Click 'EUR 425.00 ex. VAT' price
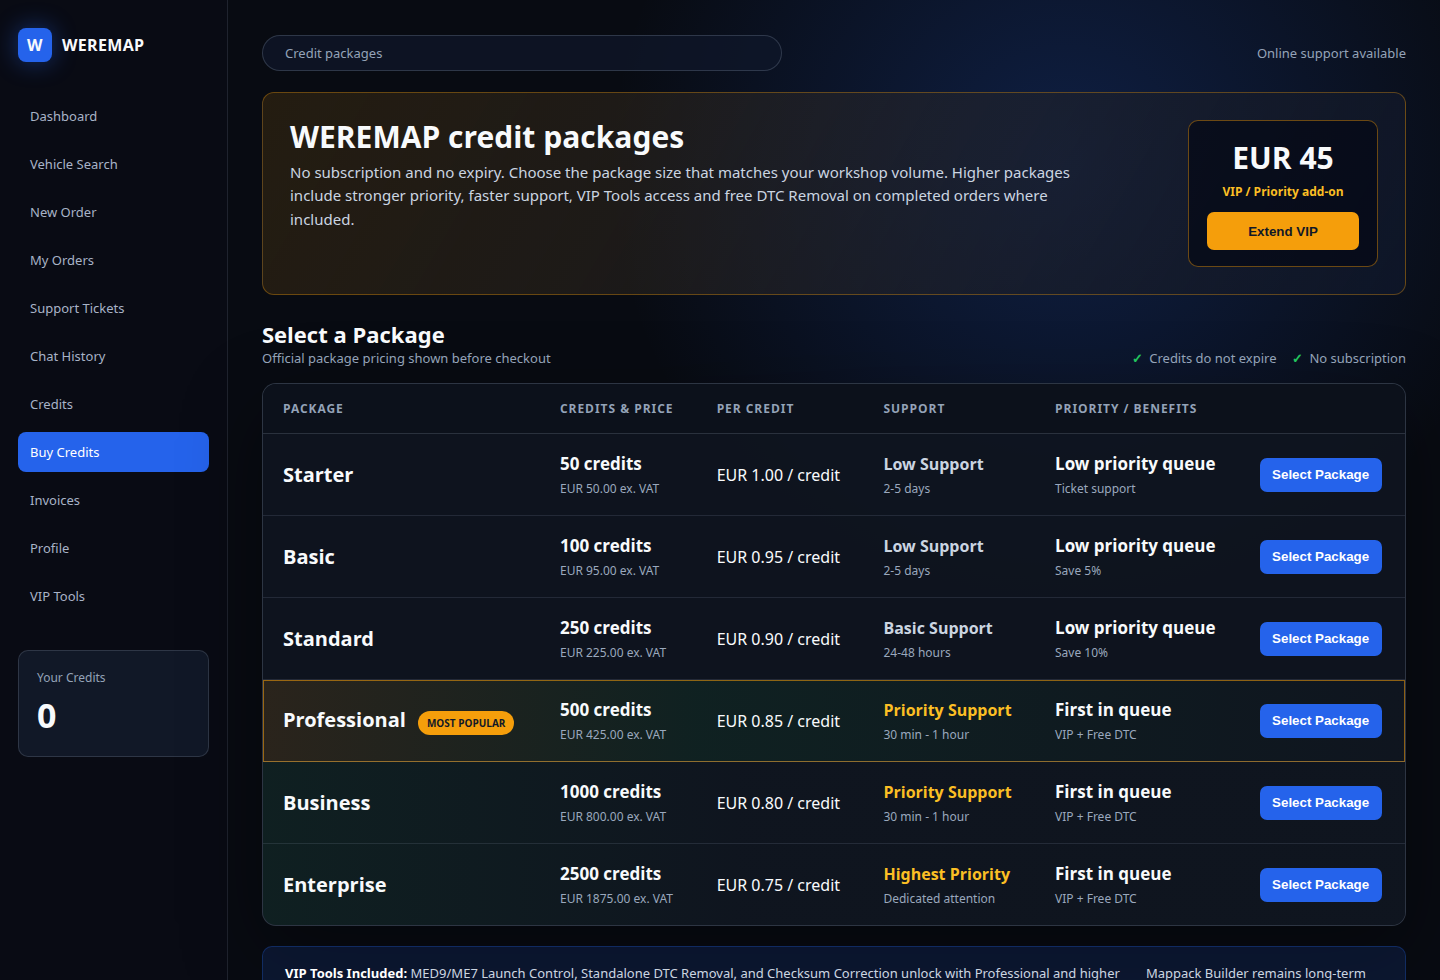The width and height of the screenshot is (1440, 980). [613, 735]
